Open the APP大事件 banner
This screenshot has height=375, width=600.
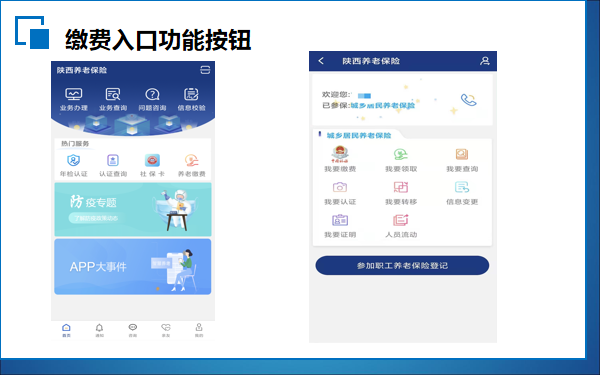click(x=133, y=267)
